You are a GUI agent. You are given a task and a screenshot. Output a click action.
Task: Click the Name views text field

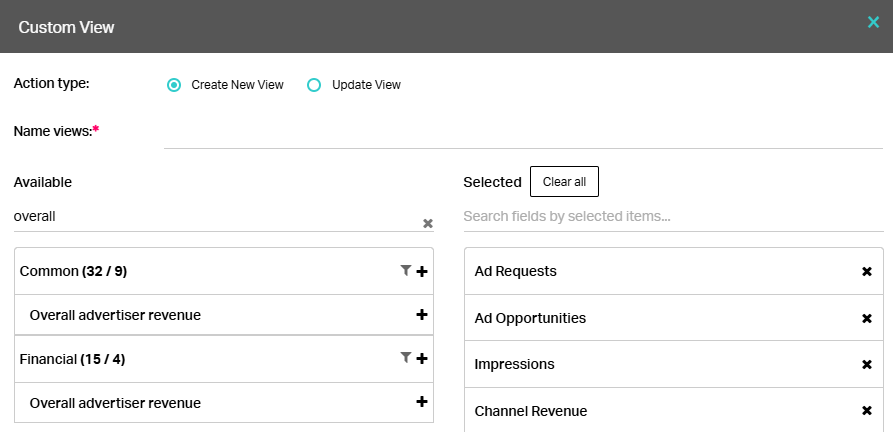522,133
